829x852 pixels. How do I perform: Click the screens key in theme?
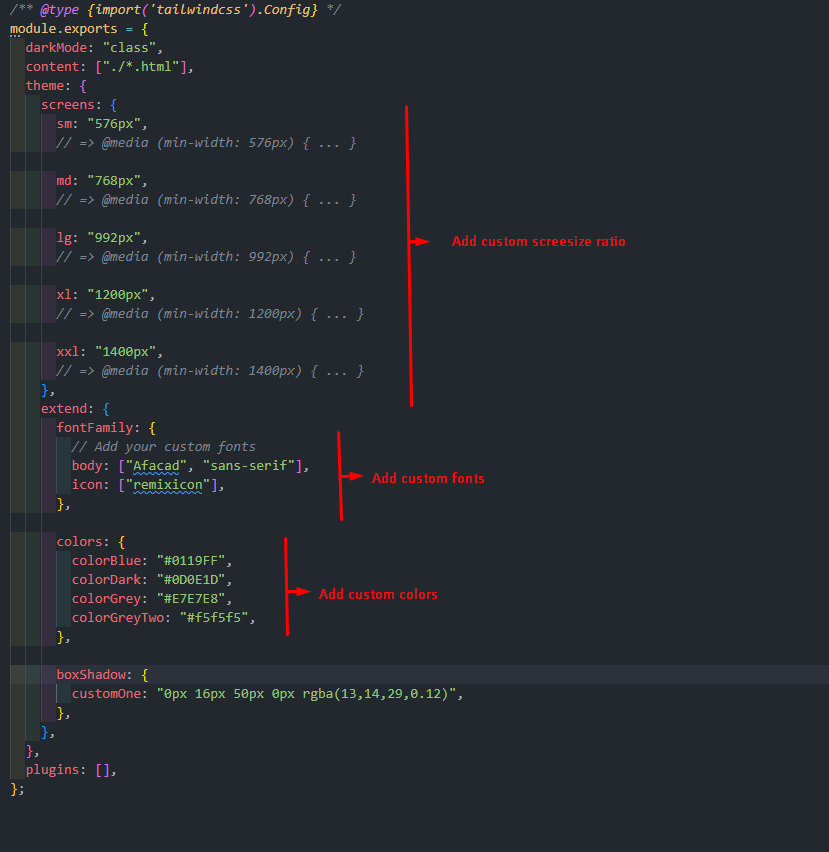[69, 105]
